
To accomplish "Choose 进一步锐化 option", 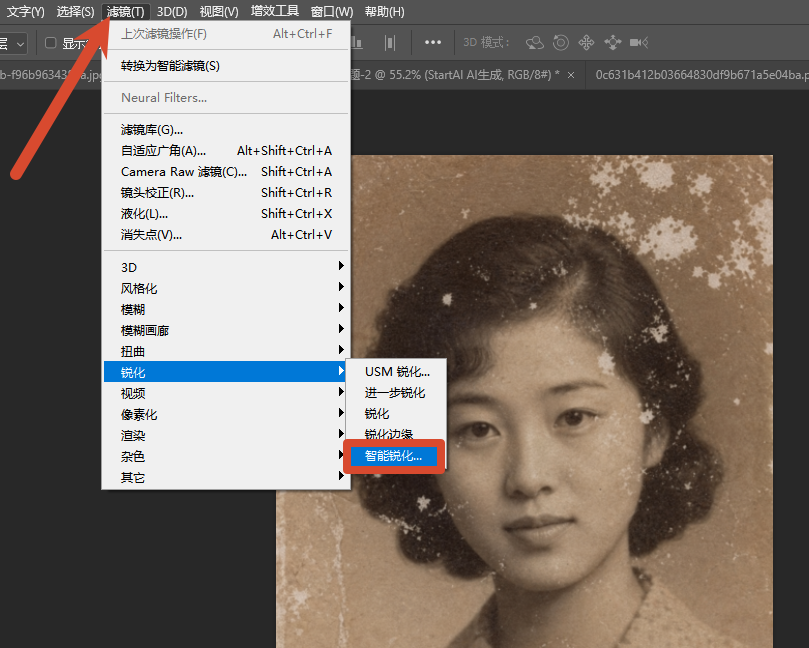I will coord(396,393).
